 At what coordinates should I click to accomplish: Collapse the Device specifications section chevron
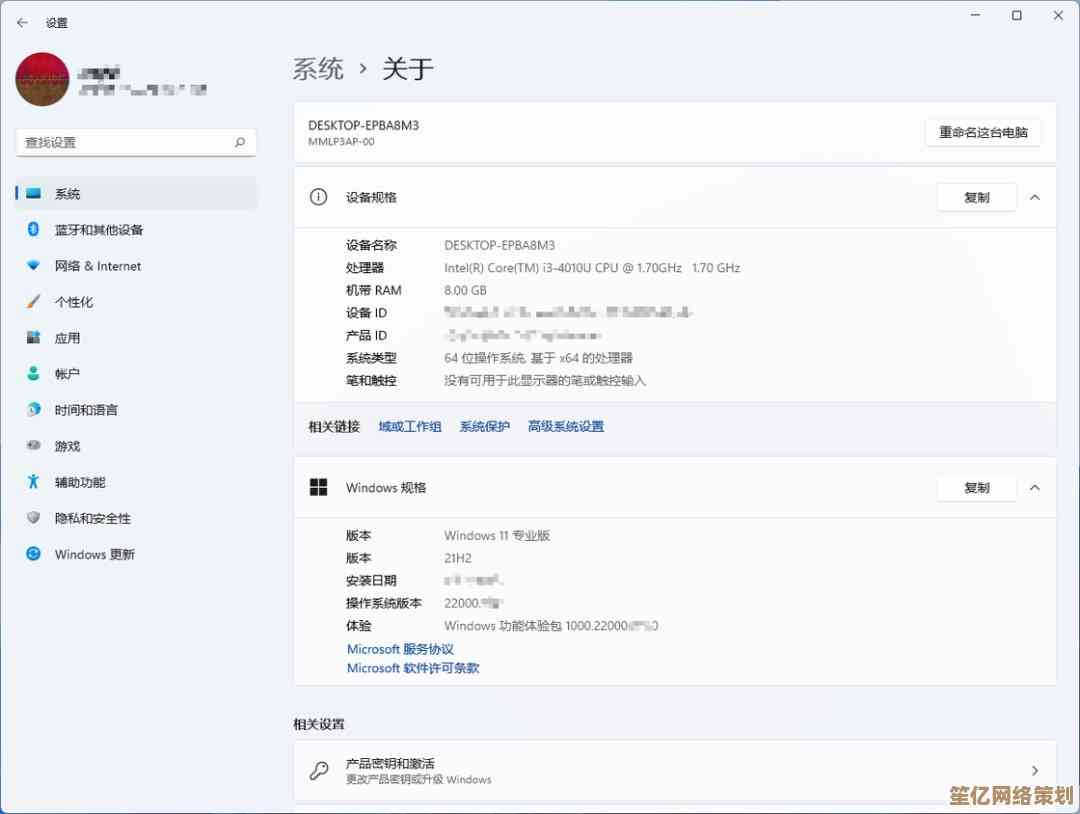pyautogui.click(x=1035, y=197)
